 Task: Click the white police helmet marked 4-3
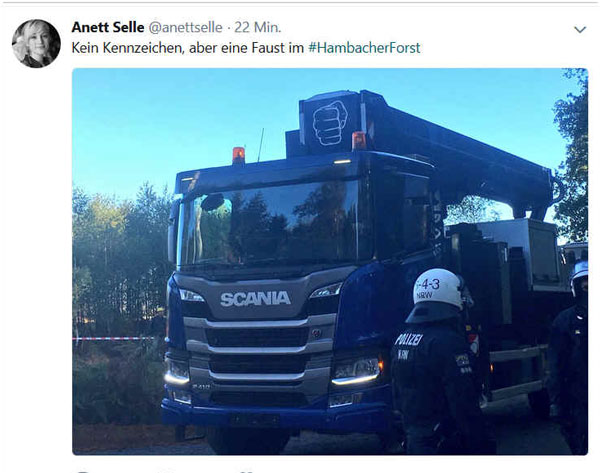tap(438, 288)
